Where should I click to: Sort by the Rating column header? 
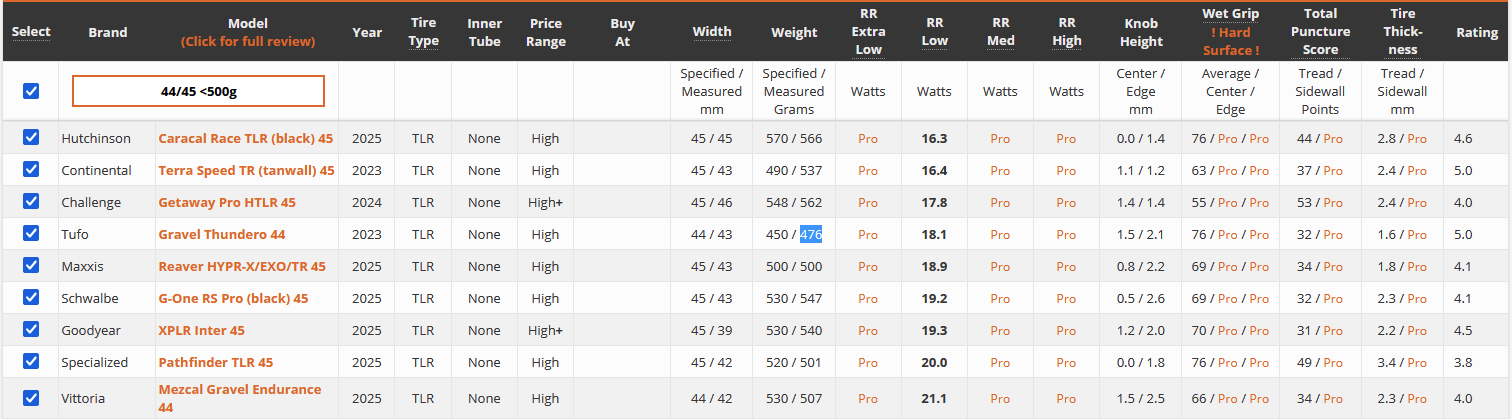1476,32
